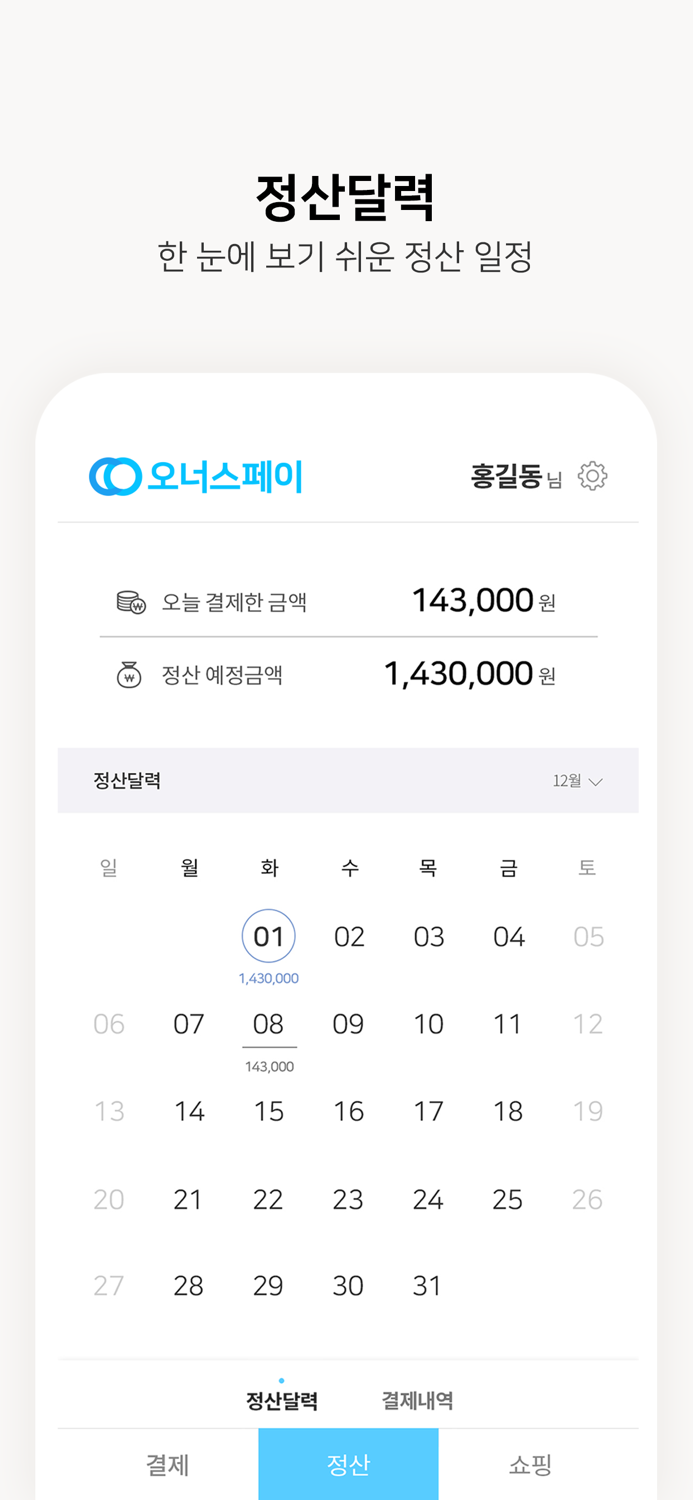This screenshot has height=1500, width=693.
Task: Click the money bag icon beside 정산 예정금액
Action: (x=130, y=673)
